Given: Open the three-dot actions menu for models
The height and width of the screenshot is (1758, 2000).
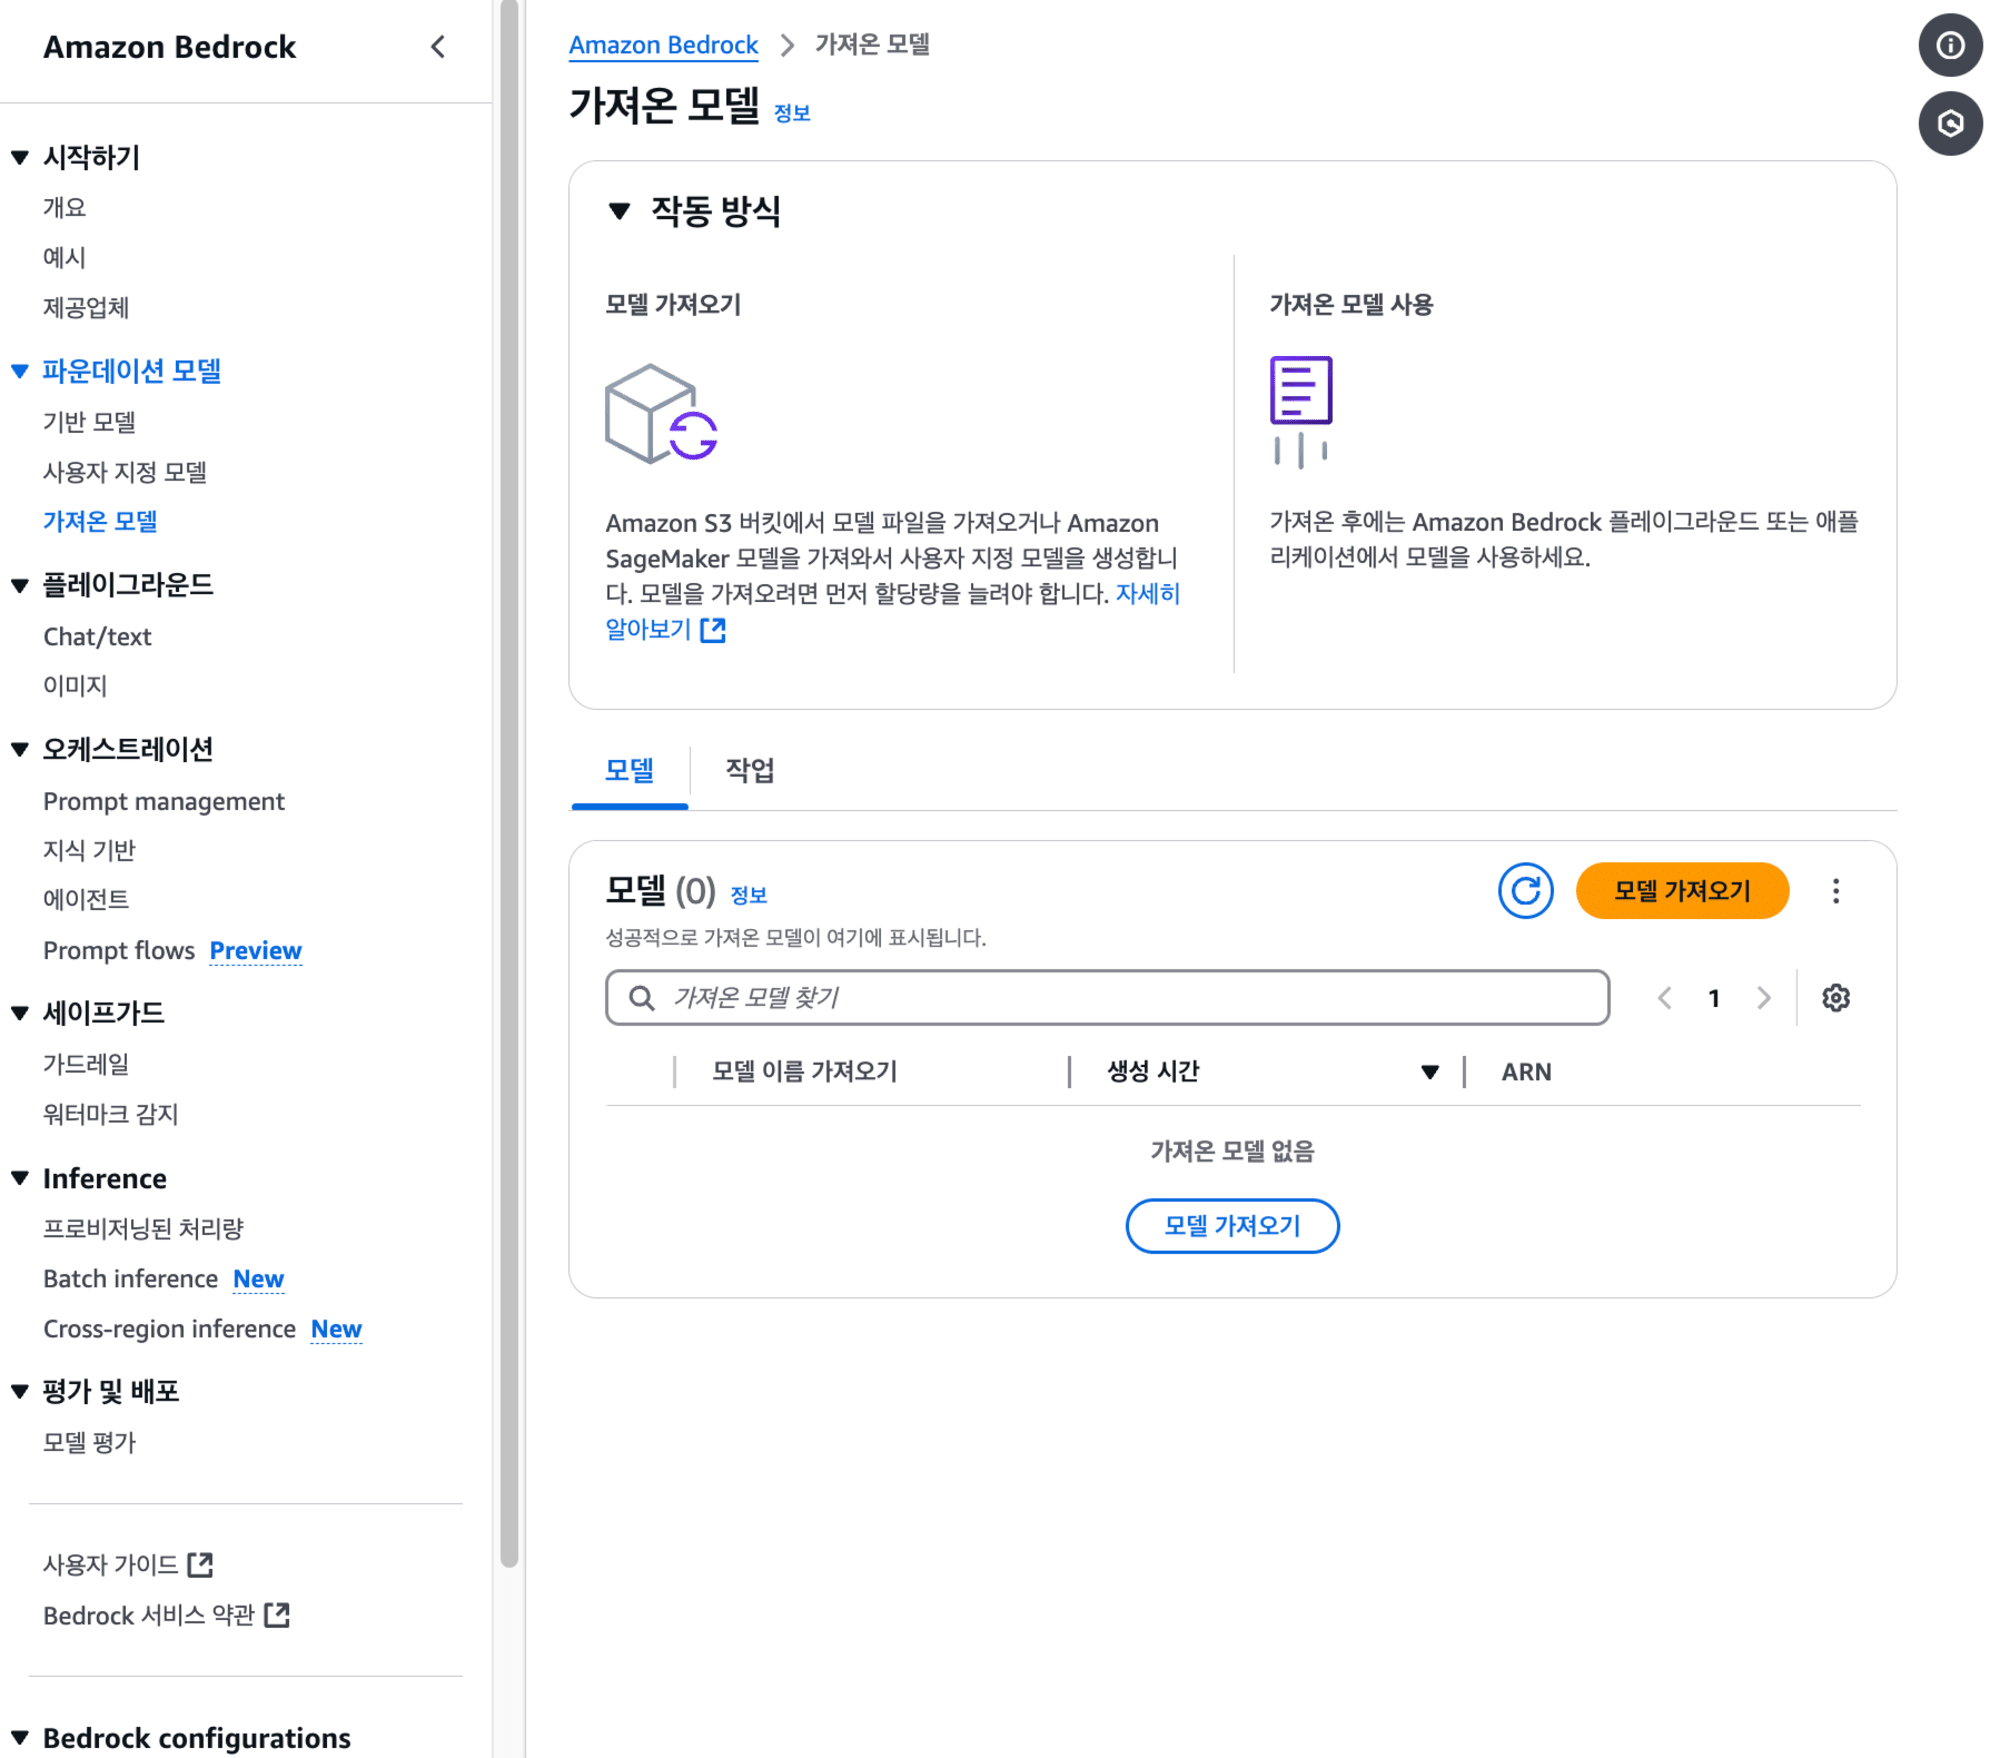Looking at the screenshot, I should click(1835, 891).
